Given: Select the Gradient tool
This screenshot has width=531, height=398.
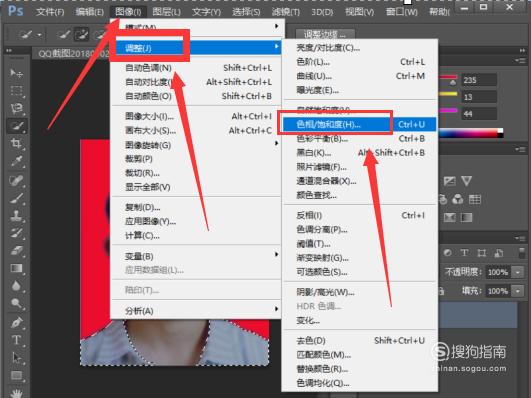Looking at the screenshot, I should (16, 268).
